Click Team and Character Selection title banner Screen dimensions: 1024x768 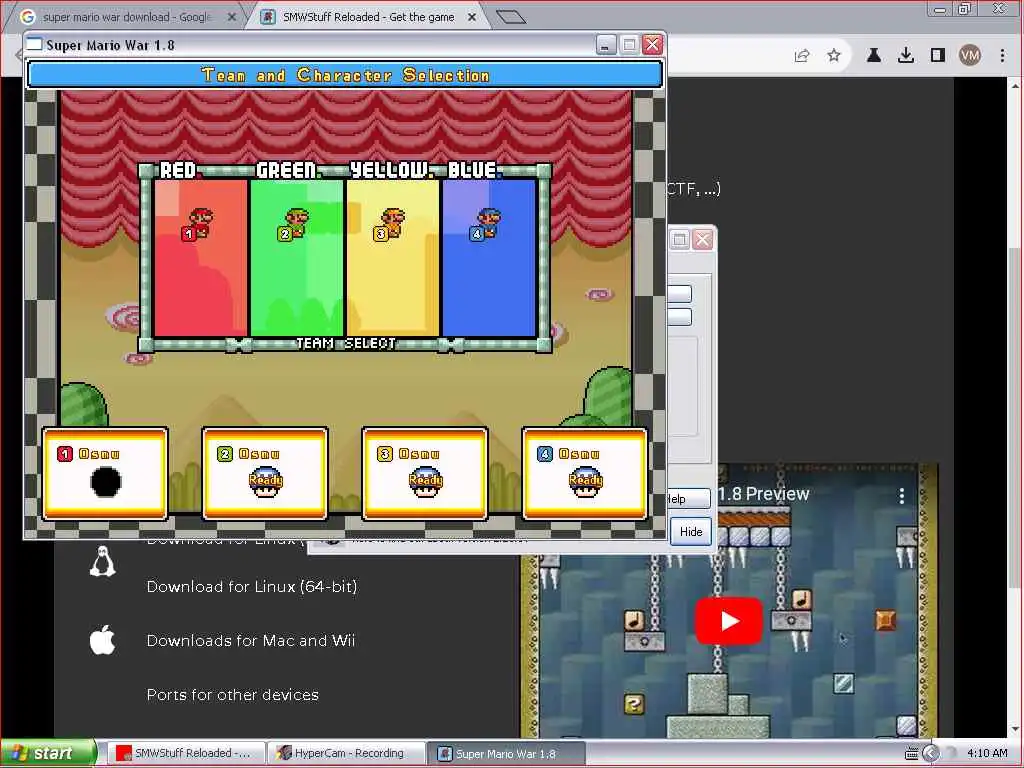pyautogui.click(x=345, y=75)
